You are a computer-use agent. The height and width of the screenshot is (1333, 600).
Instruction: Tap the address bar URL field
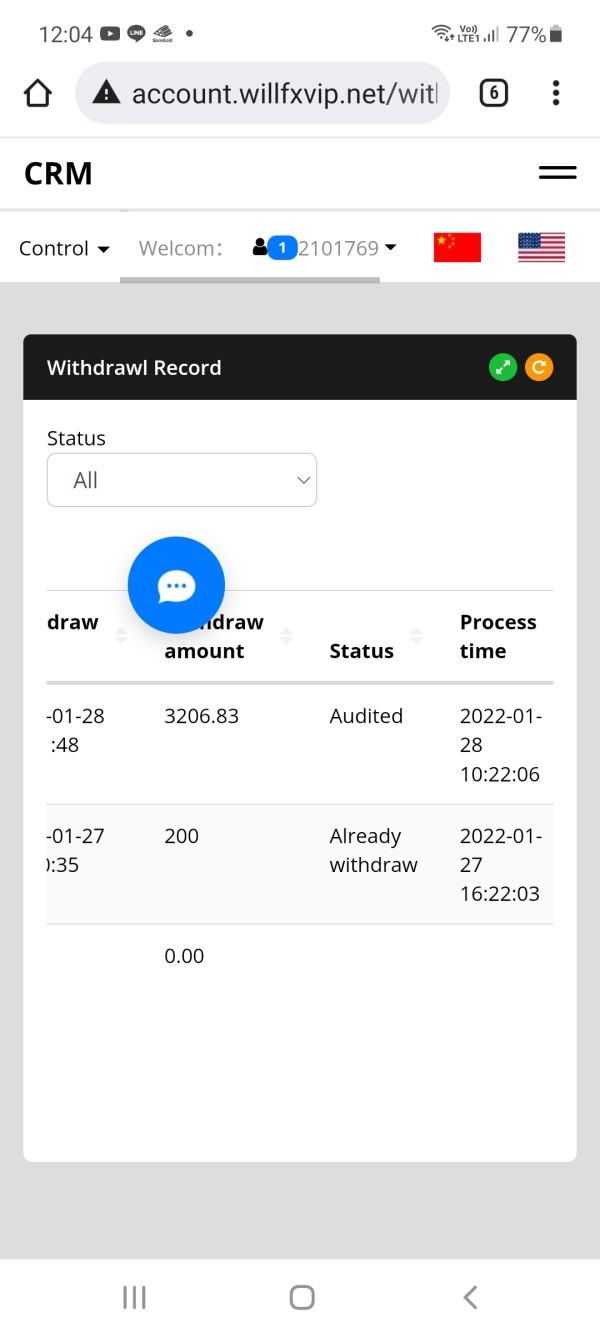pyautogui.click(x=284, y=93)
